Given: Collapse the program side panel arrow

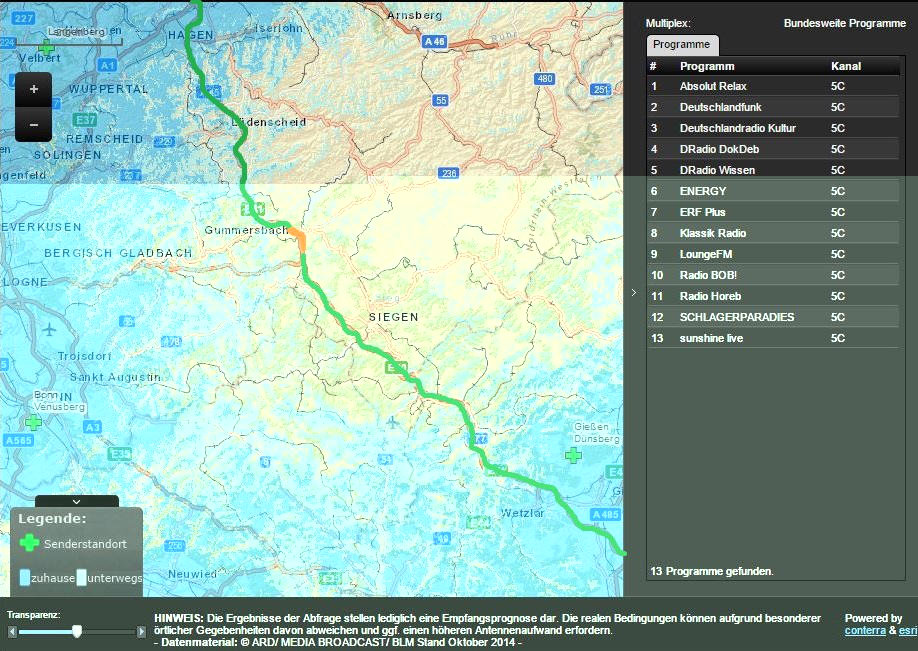Looking at the screenshot, I should [633, 293].
